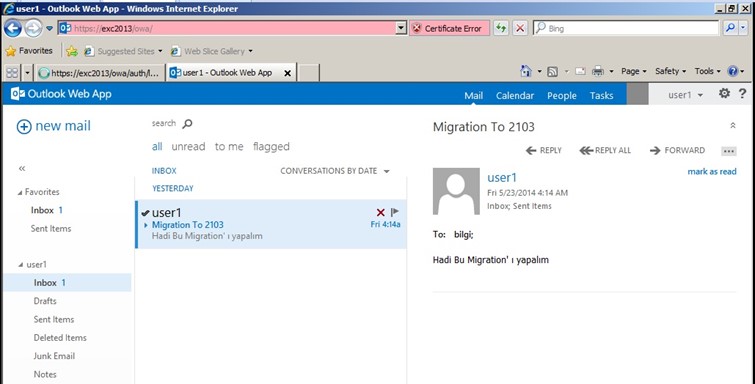Expand the address bar dropdown arrow
This screenshot has height=384, width=755.
pos(401,28)
